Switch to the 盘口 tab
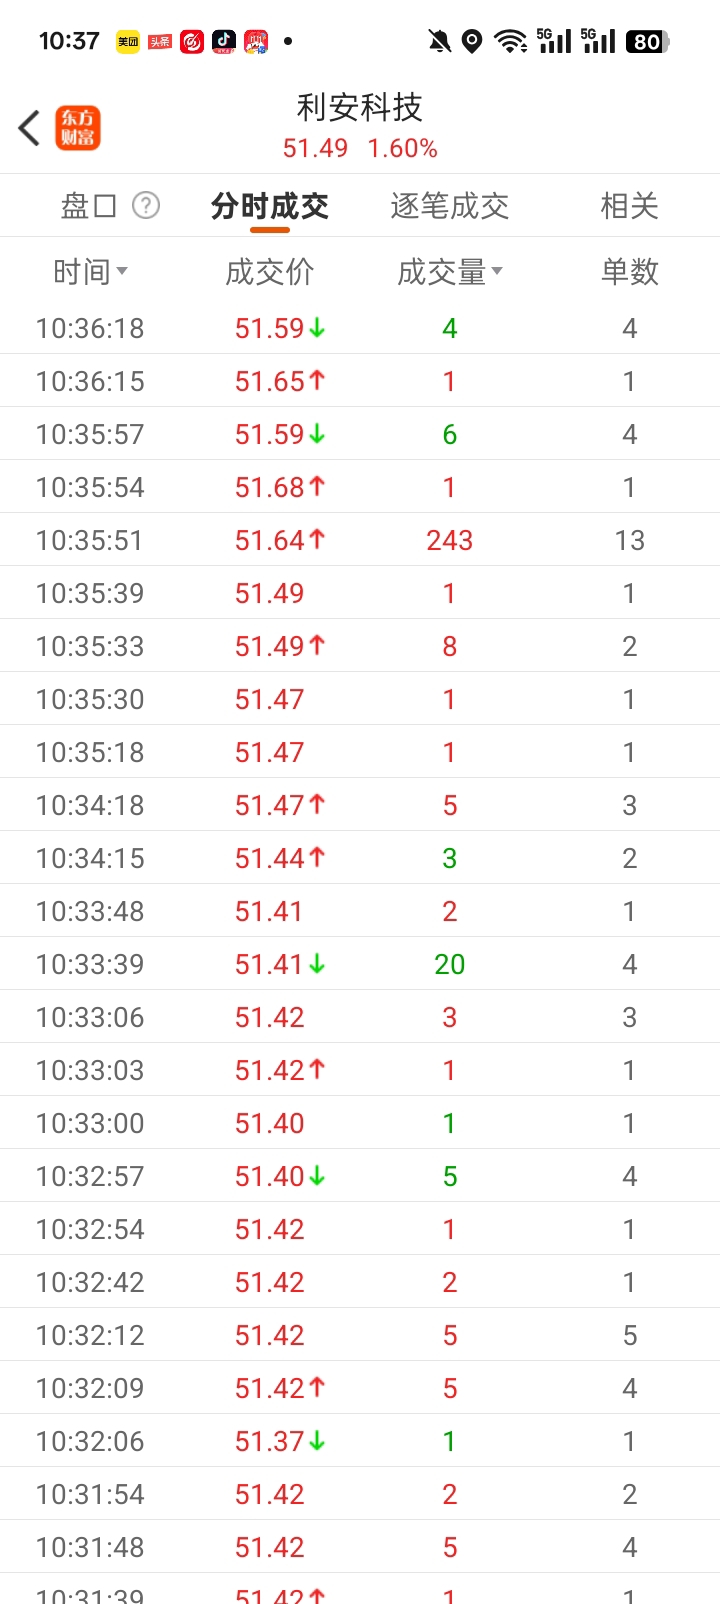 coord(89,206)
